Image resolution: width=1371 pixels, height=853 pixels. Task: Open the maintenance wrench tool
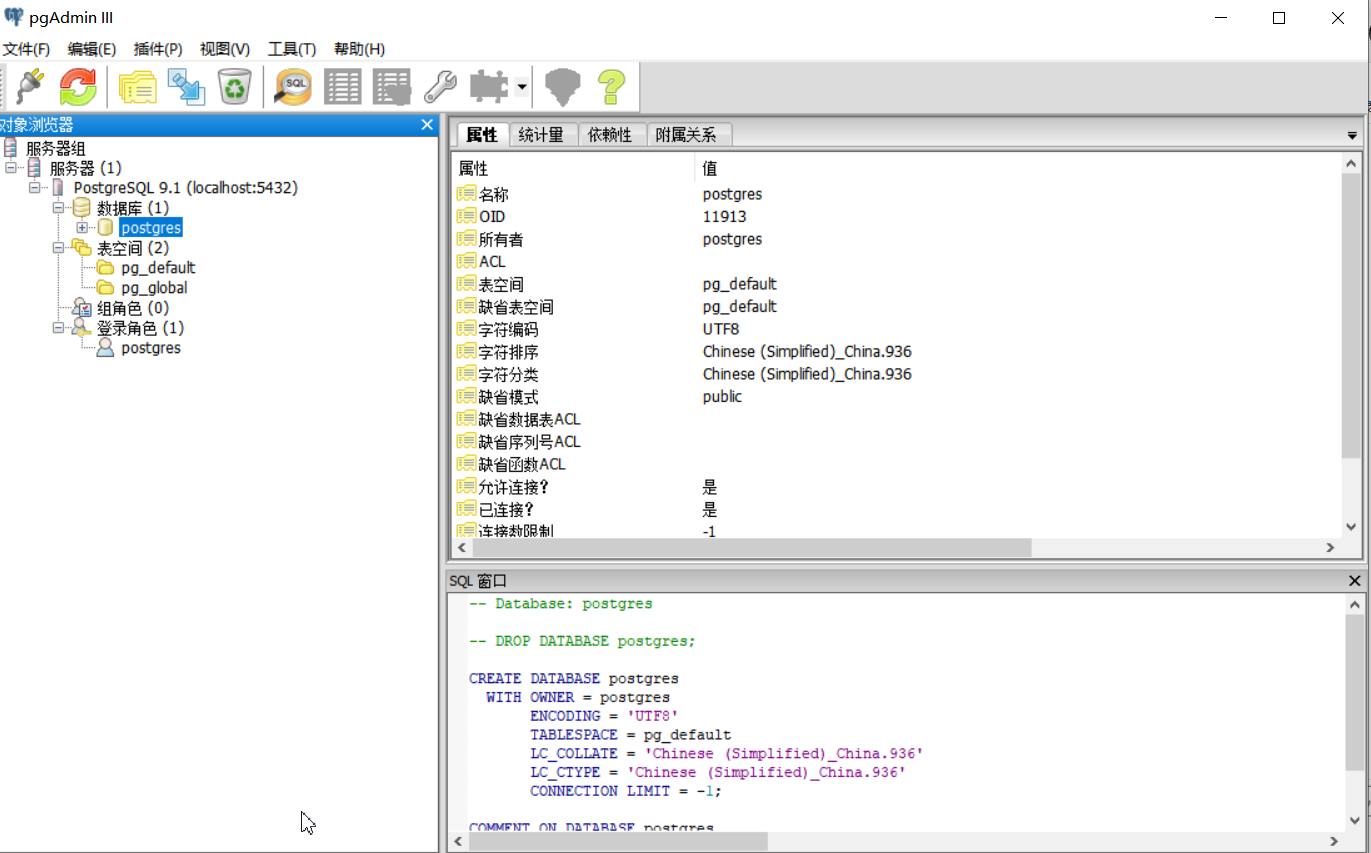click(440, 87)
